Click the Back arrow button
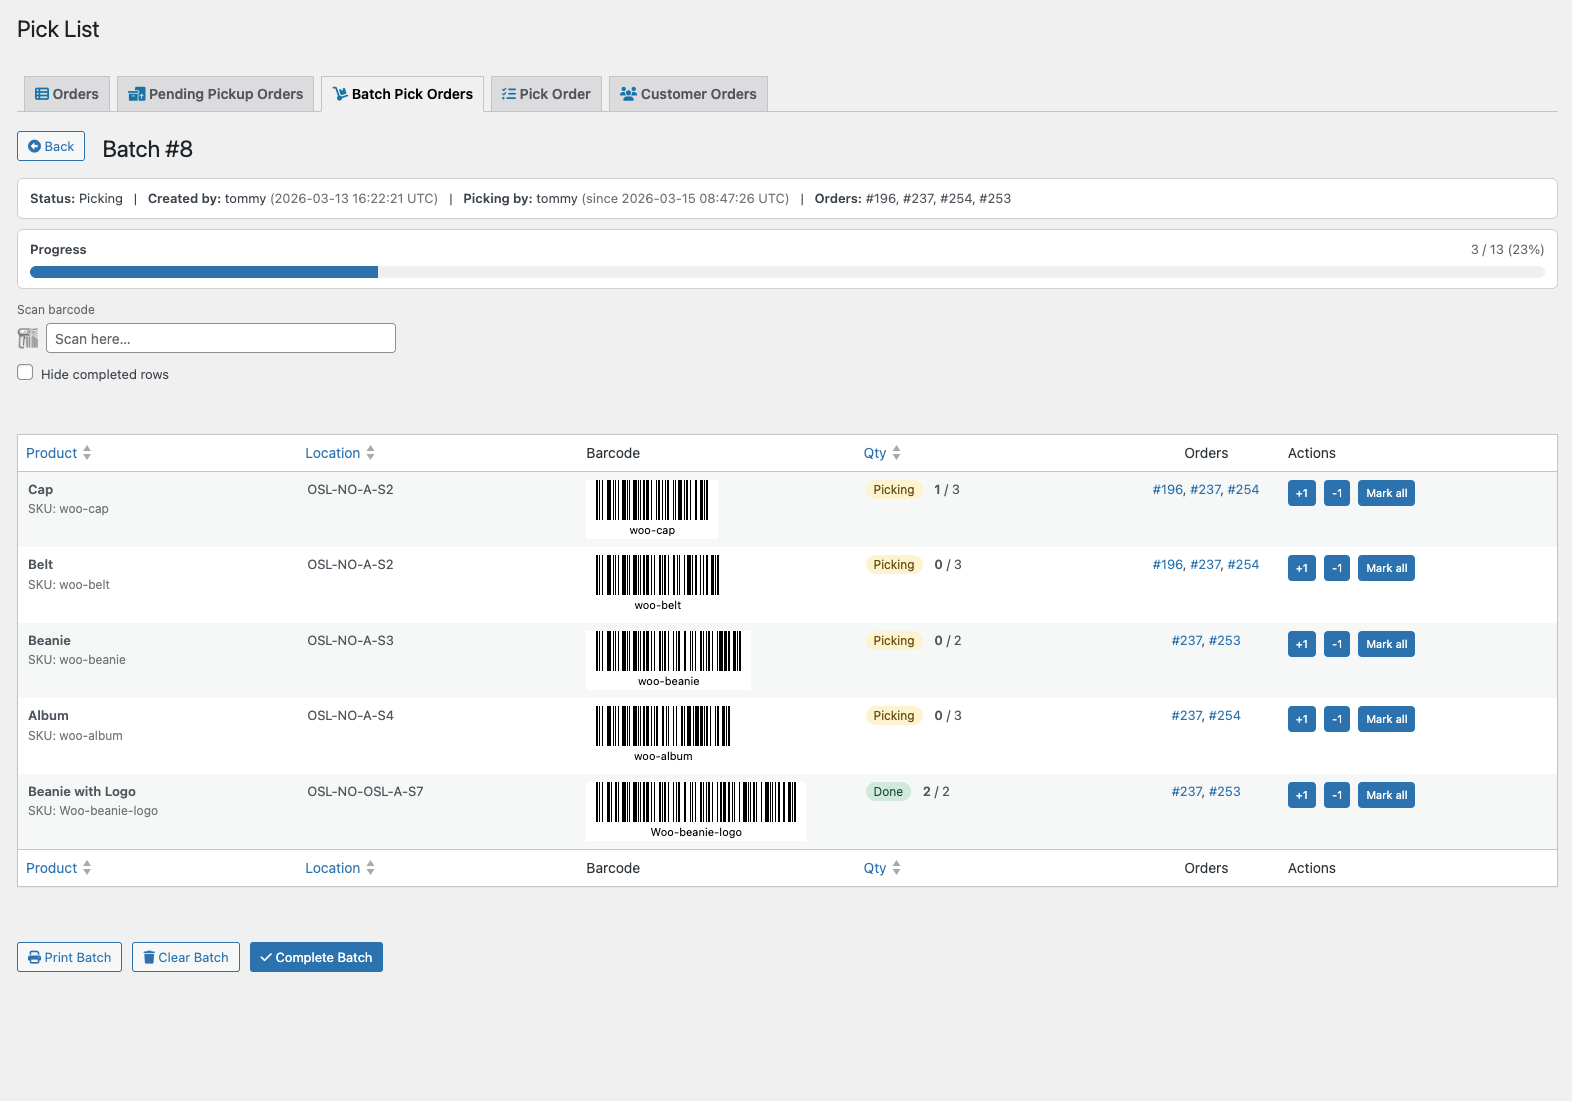This screenshot has height=1101, width=1572. (x=51, y=146)
